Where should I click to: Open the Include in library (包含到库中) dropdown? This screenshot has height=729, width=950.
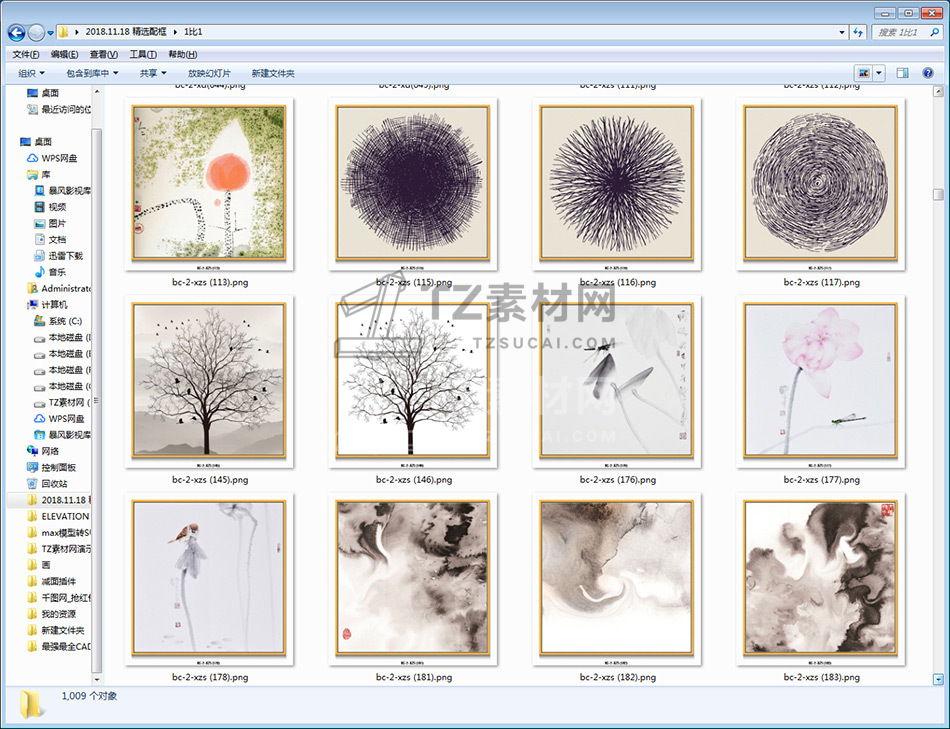92,73
